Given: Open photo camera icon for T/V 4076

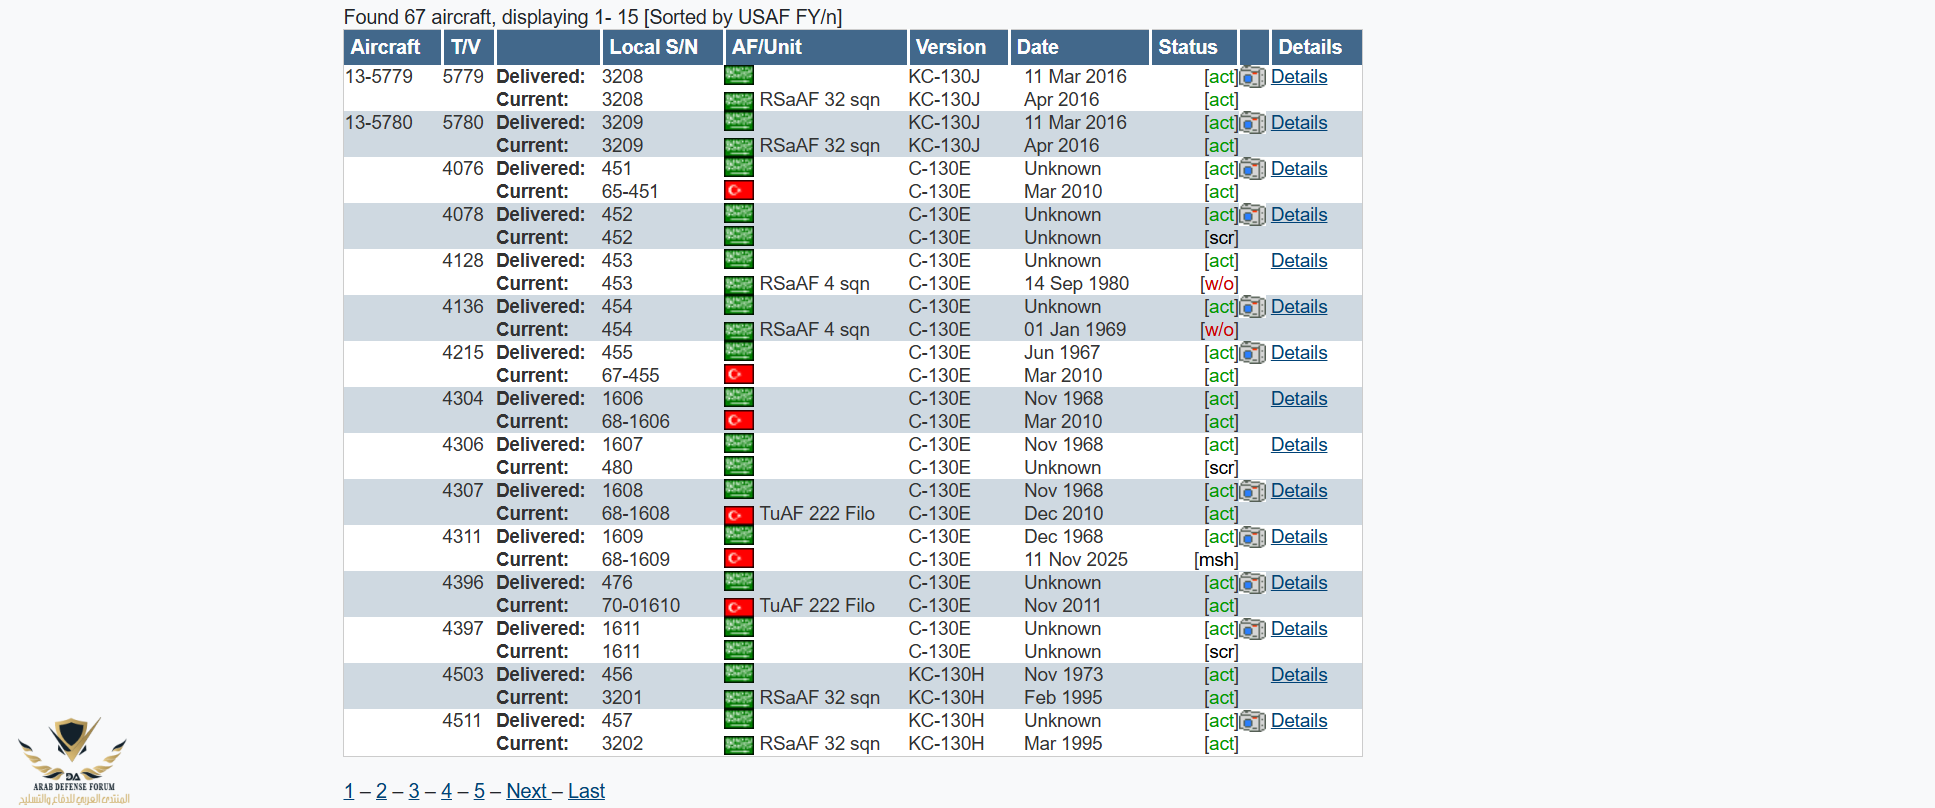Looking at the screenshot, I should tap(1252, 169).
